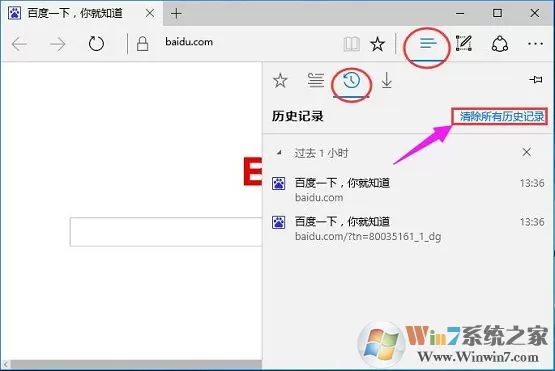Delete the 过去 1 小时 history group

[x=526, y=152]
